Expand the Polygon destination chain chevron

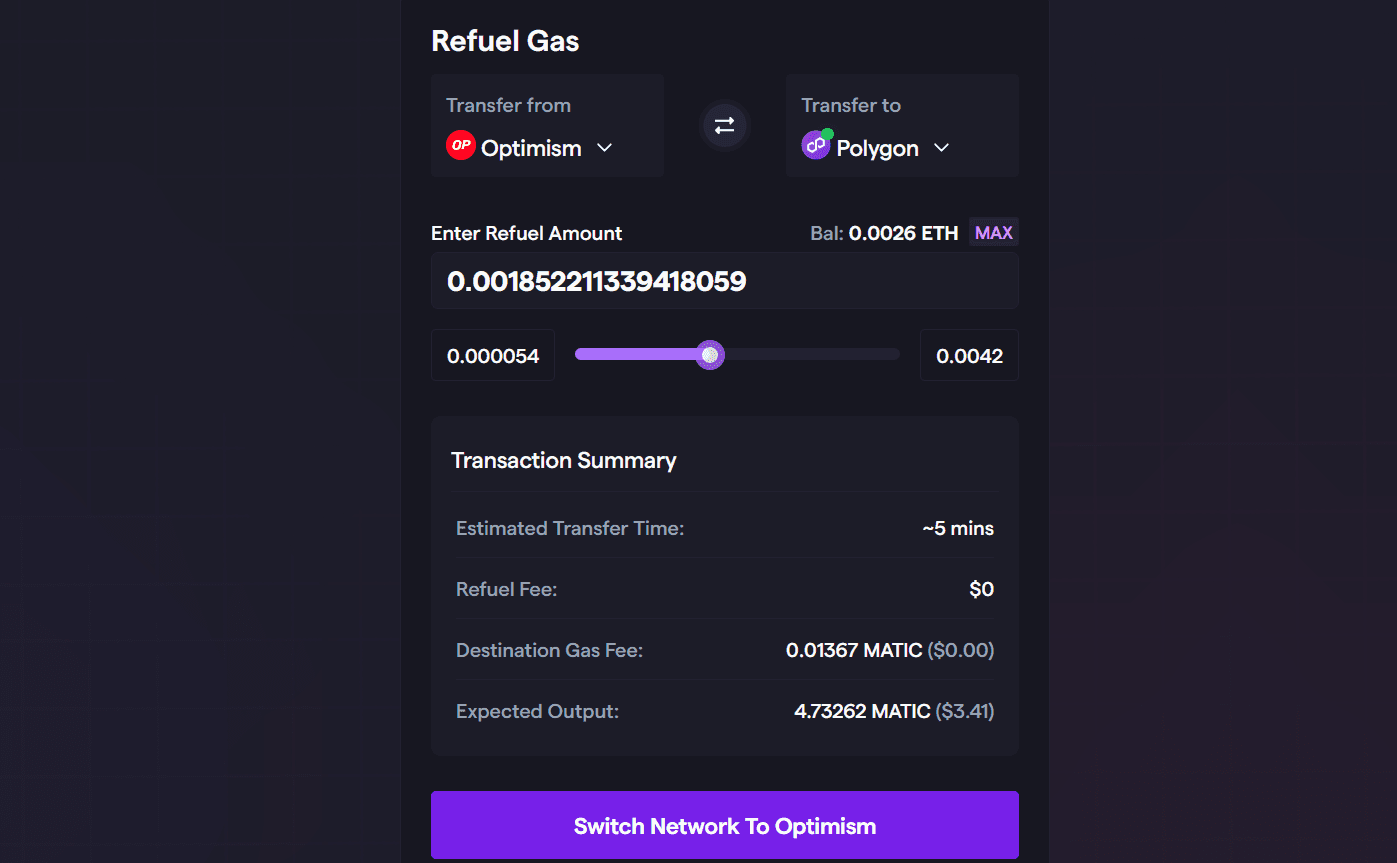(941, 148)
